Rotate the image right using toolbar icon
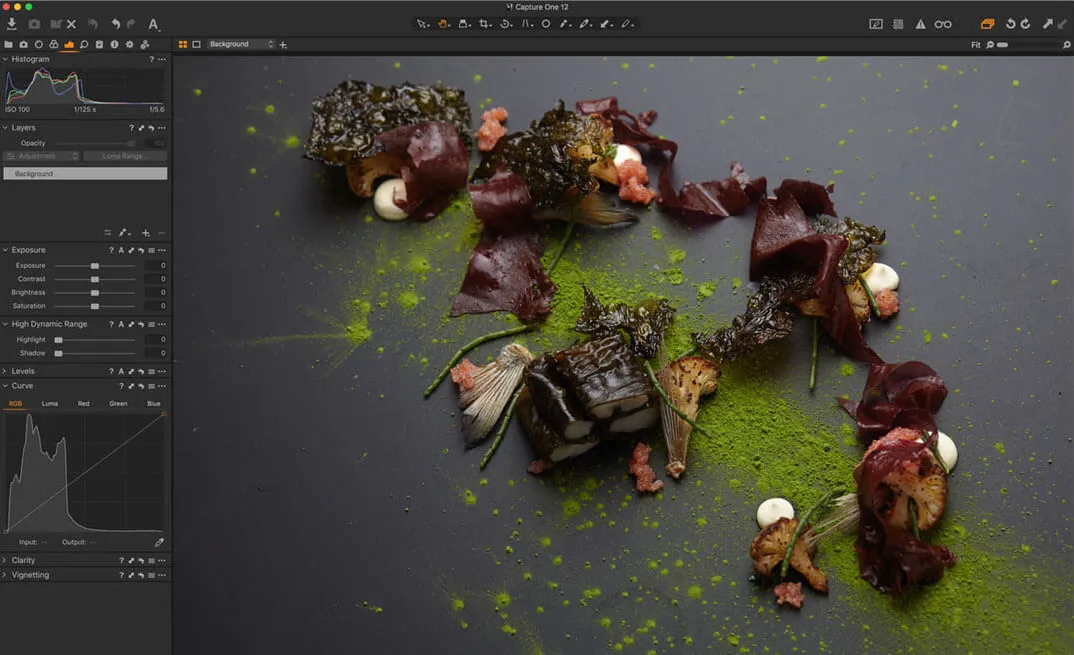 (x=1025, y=24)
